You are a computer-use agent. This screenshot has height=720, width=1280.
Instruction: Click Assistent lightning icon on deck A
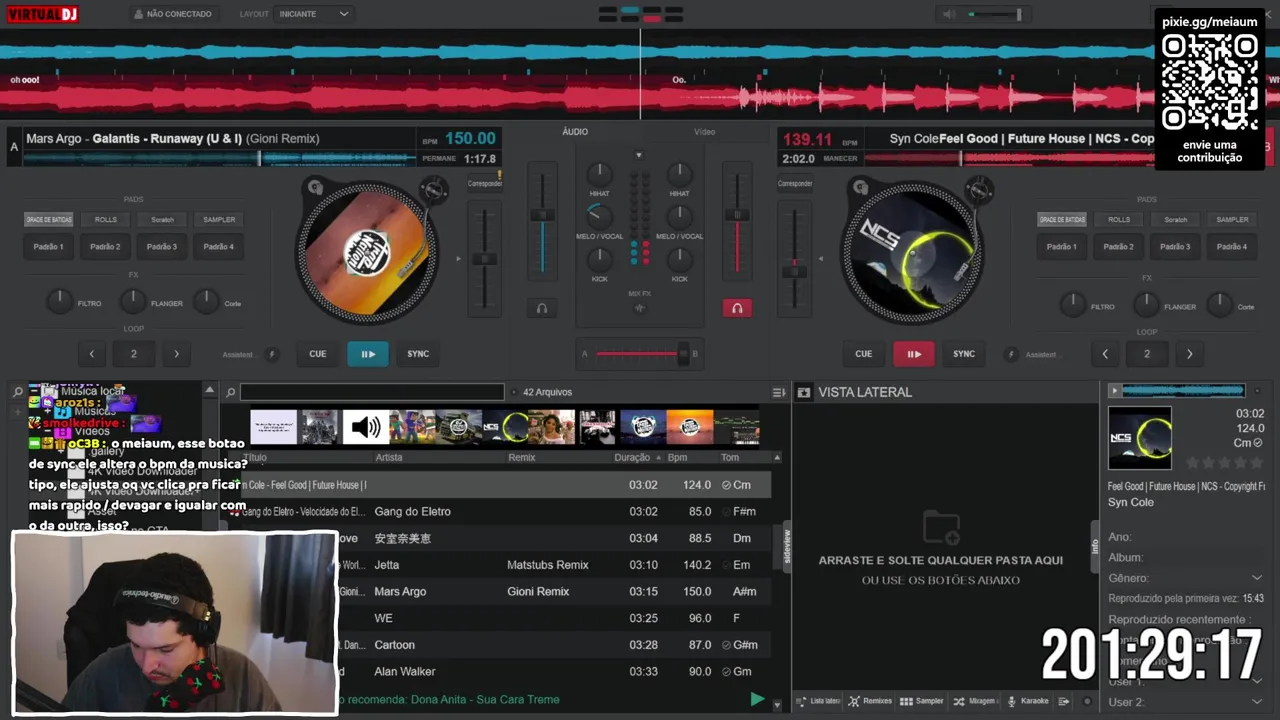click(x=271, y=354)
